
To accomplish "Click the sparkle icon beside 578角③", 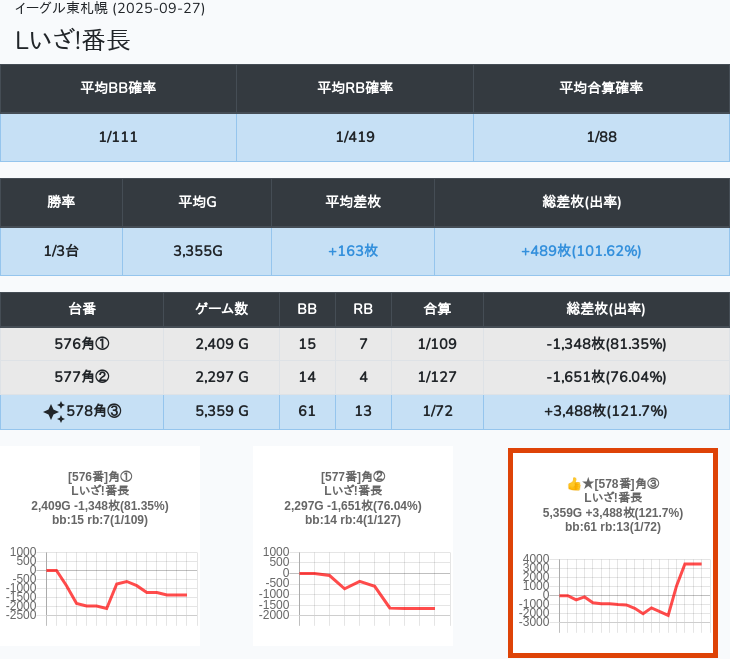I will tap(54, 411).
